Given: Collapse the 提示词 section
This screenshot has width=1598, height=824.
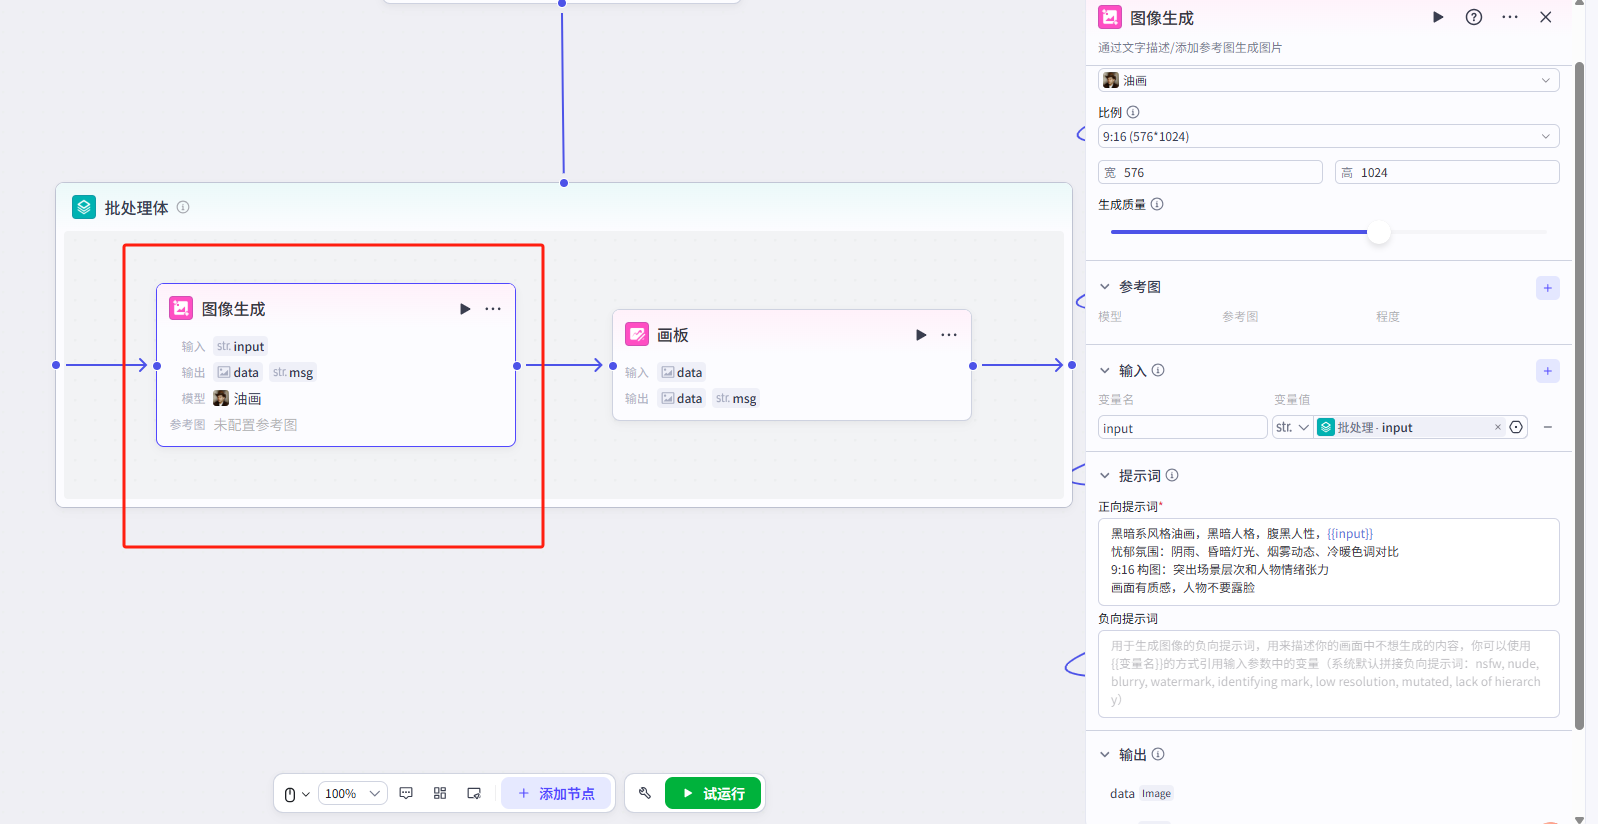Looking at the screenshot, I should click(1105, 476).
